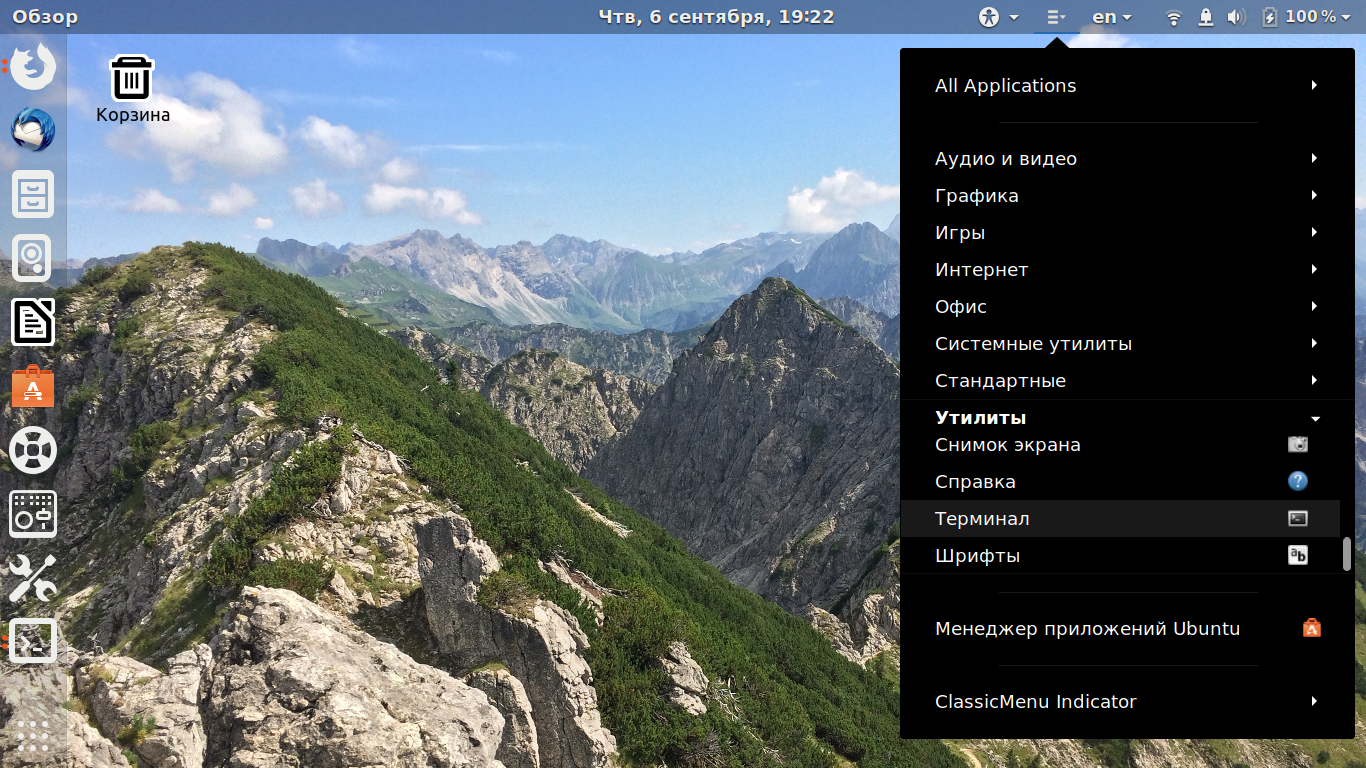Expand the Игры submenu arrow
The height and width of the screenshot is (768, 1366).
coord(1315,233)
